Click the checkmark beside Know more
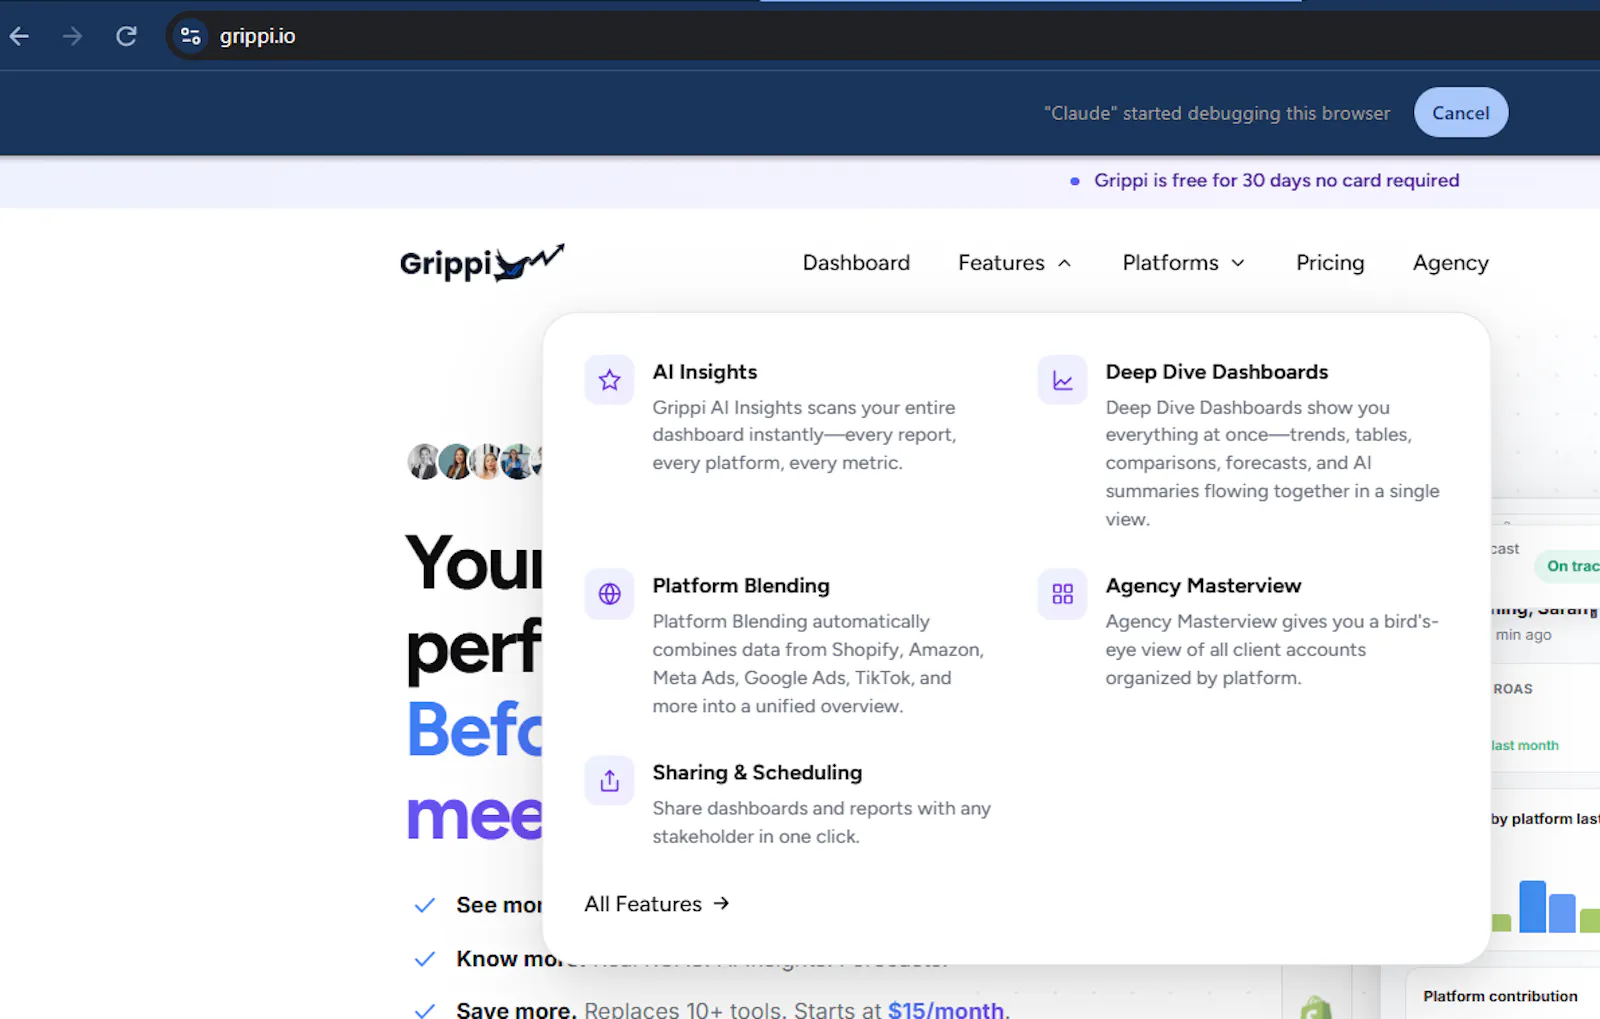1600x1019 pixels. coord(424,959)
